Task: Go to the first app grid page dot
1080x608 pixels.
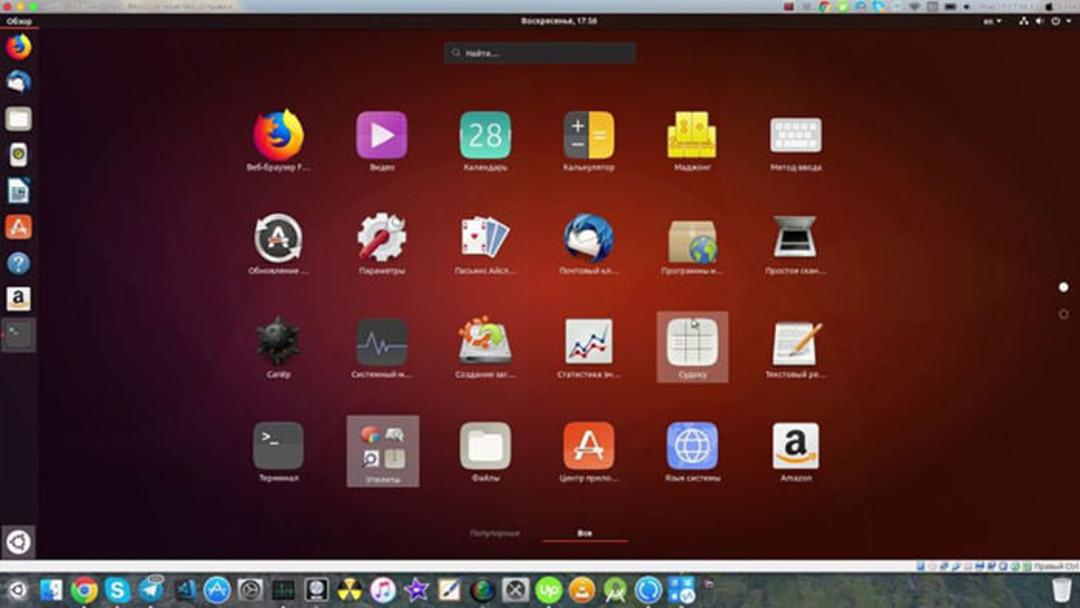Action: [1063, 287]
